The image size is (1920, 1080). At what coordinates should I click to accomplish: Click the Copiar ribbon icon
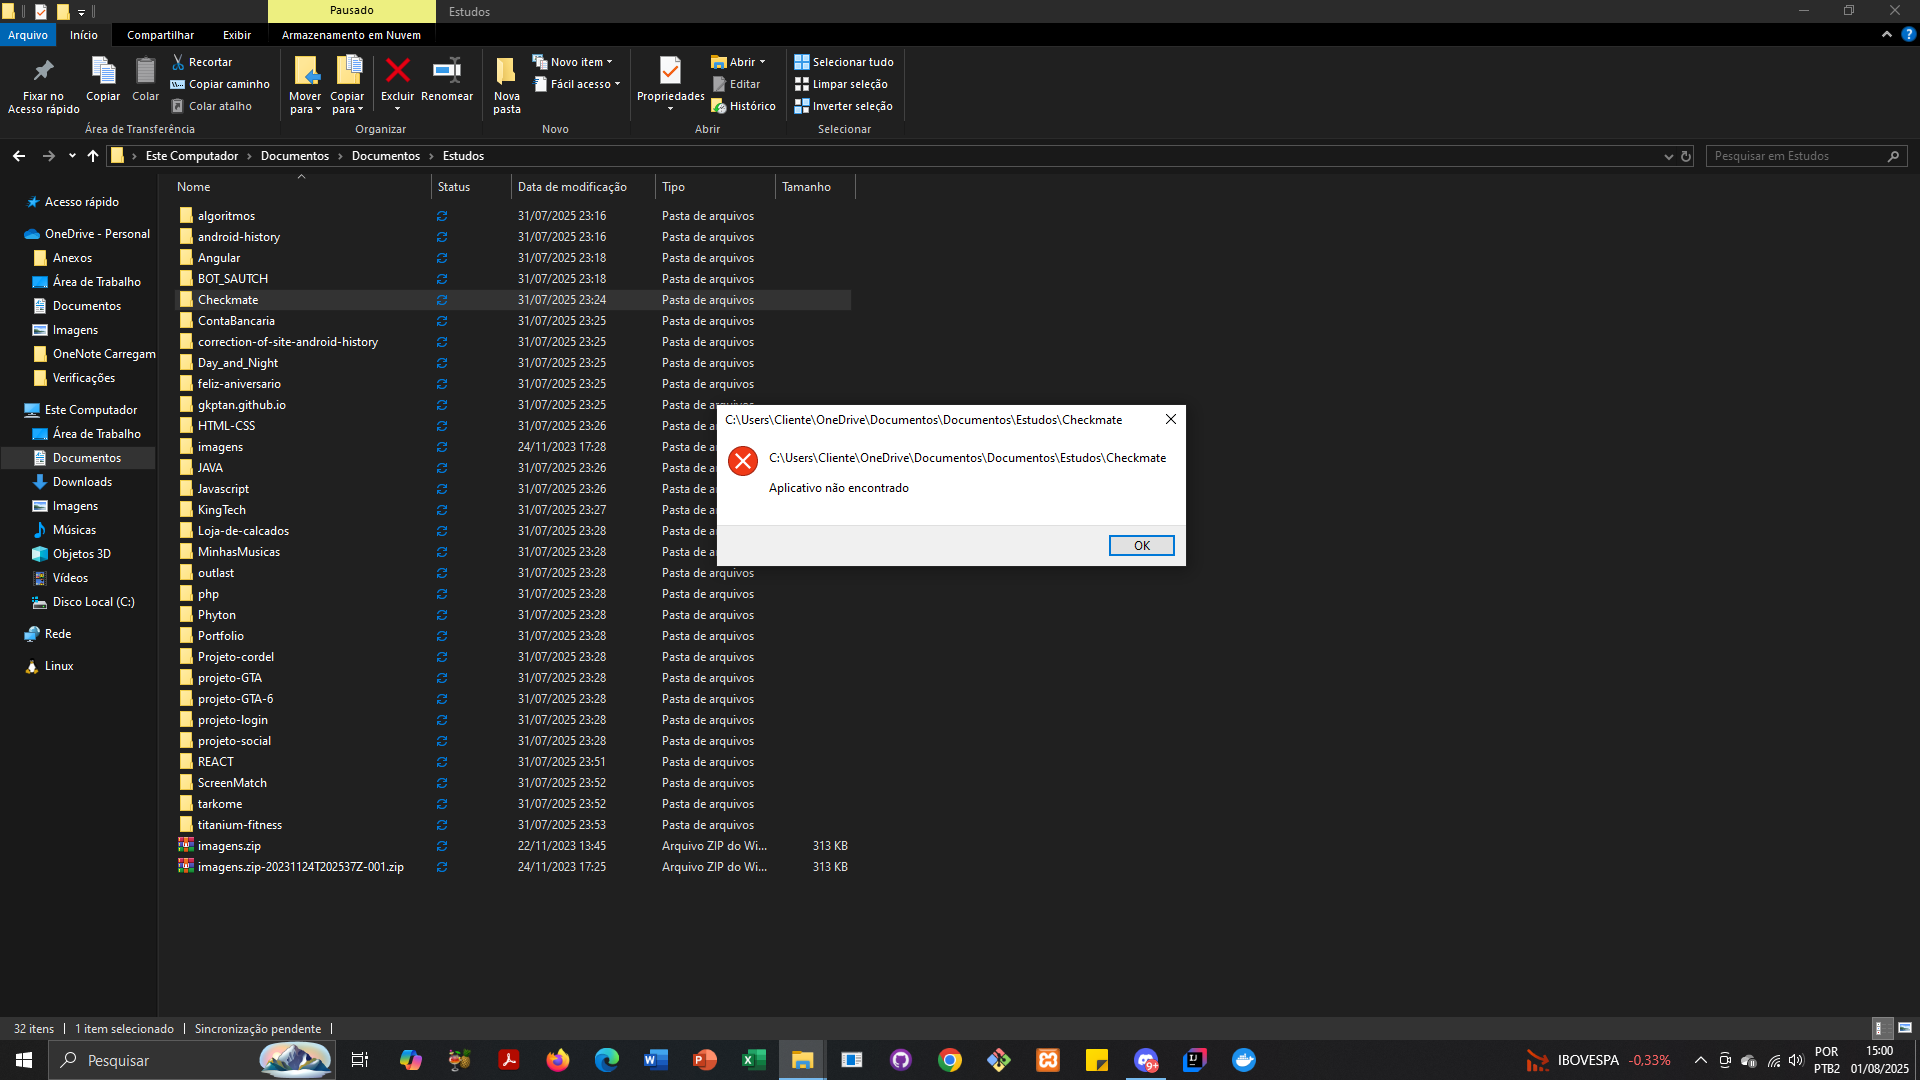coord(103,71)
